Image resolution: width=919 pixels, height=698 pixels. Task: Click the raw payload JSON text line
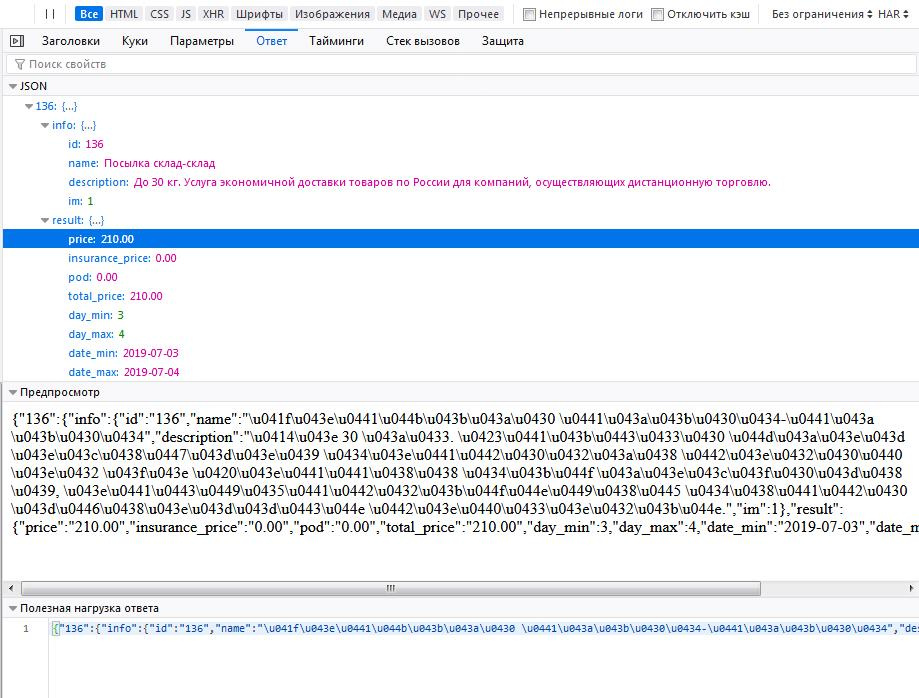(485, 629)
